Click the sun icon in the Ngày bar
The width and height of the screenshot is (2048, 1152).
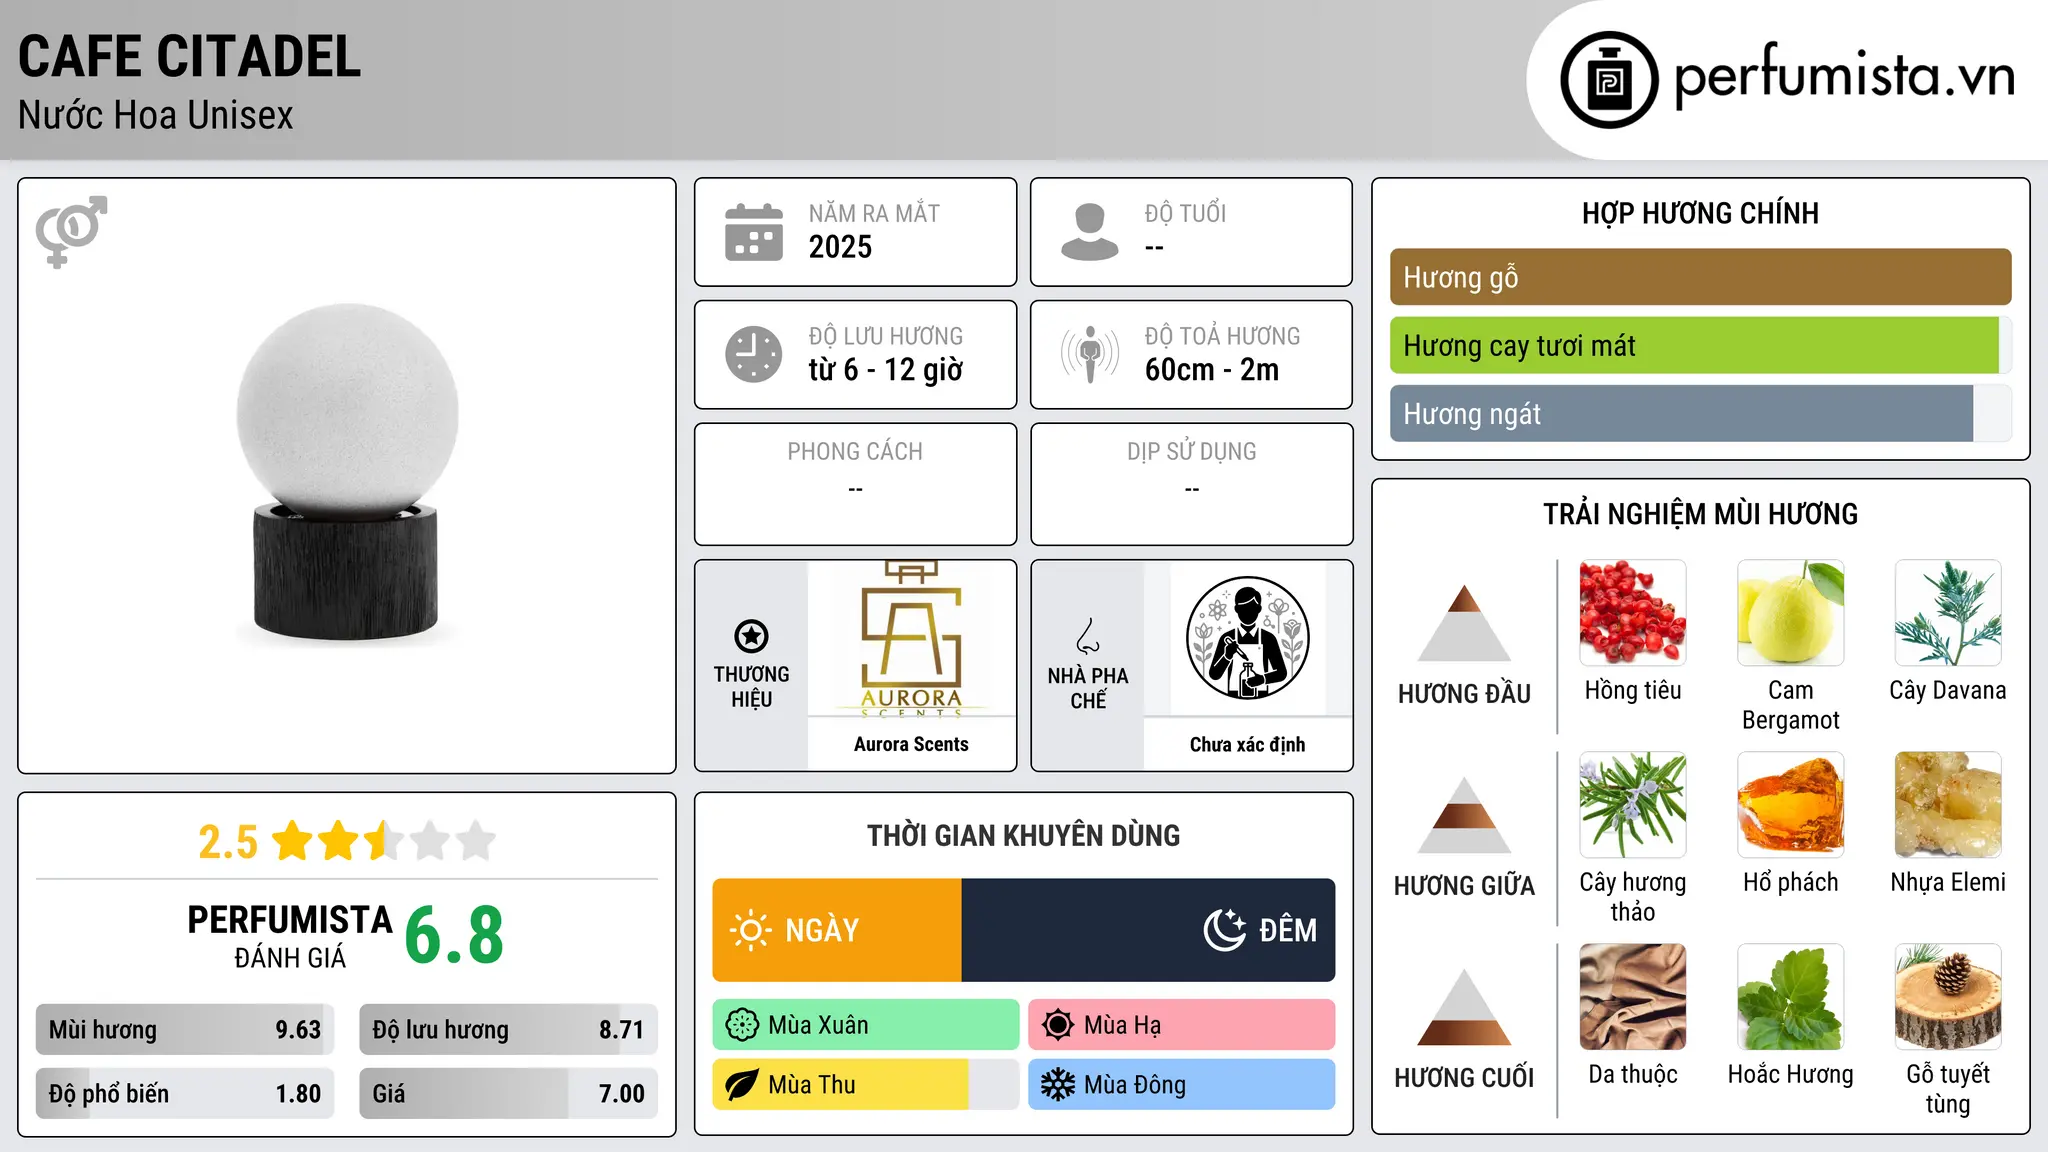750,930
